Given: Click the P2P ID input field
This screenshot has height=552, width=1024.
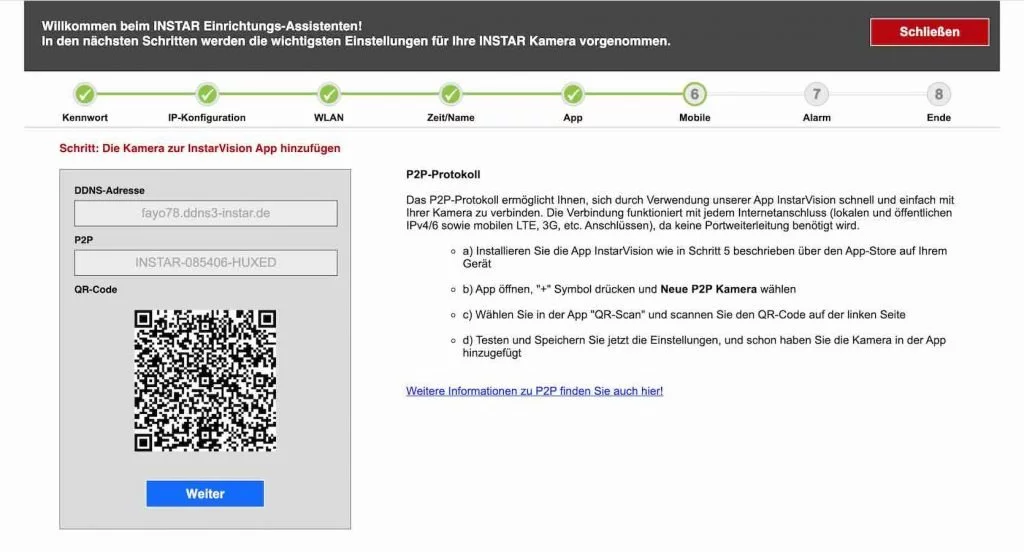Looking at the screenshot, I should [206, 263].
